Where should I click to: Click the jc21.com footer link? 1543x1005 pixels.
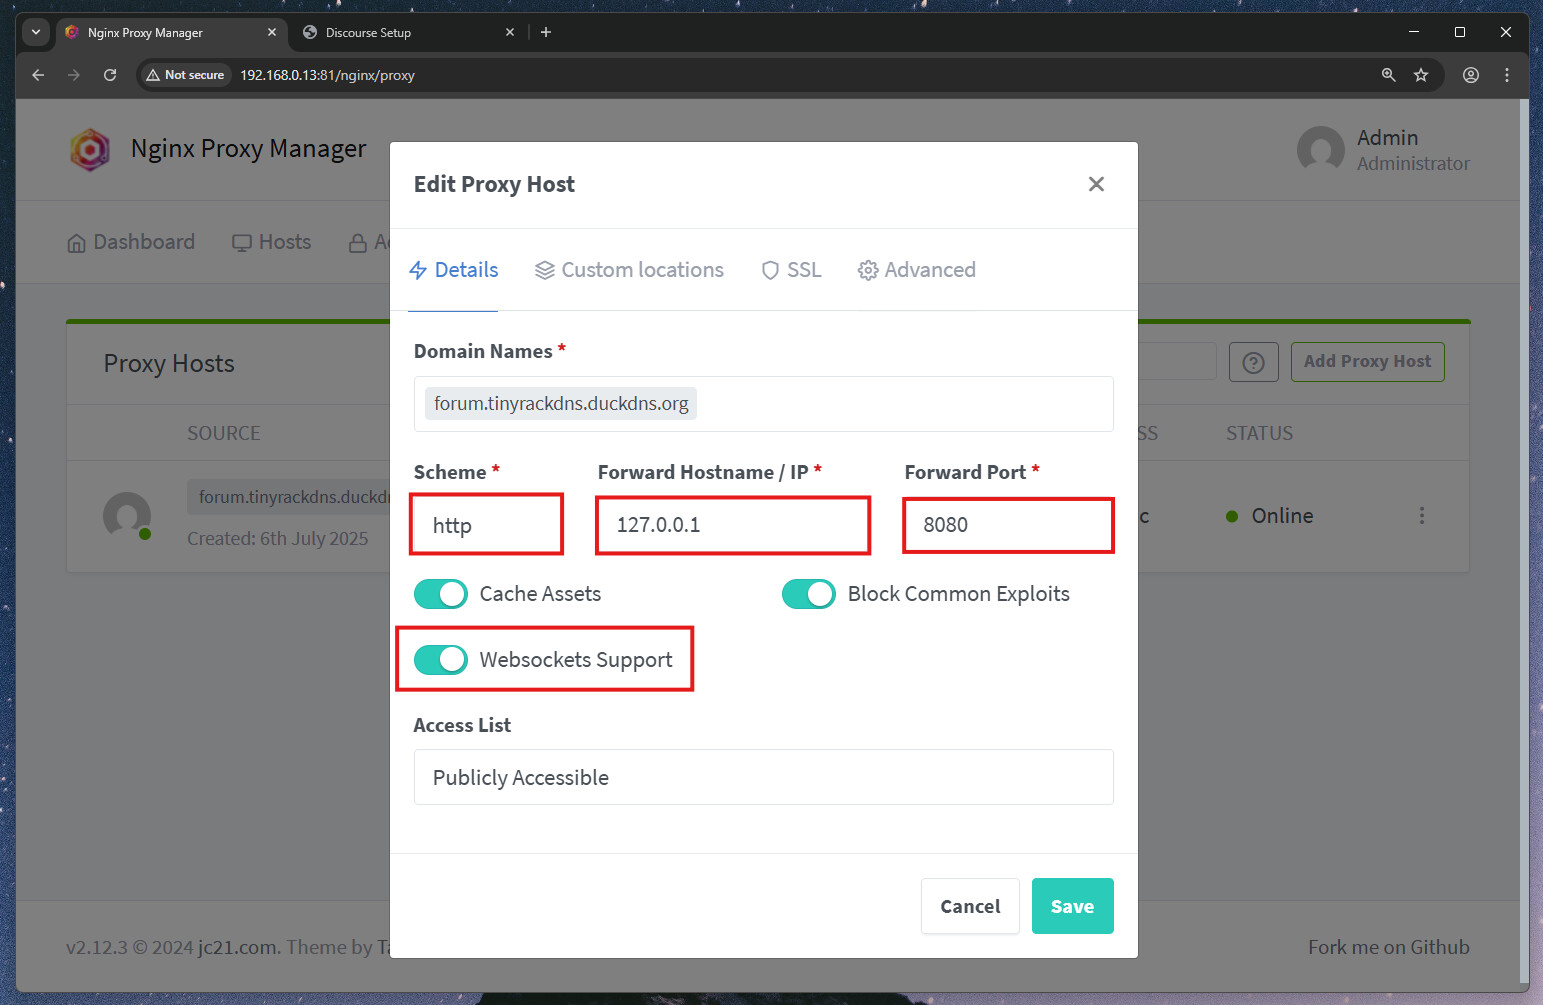(238, 947)
